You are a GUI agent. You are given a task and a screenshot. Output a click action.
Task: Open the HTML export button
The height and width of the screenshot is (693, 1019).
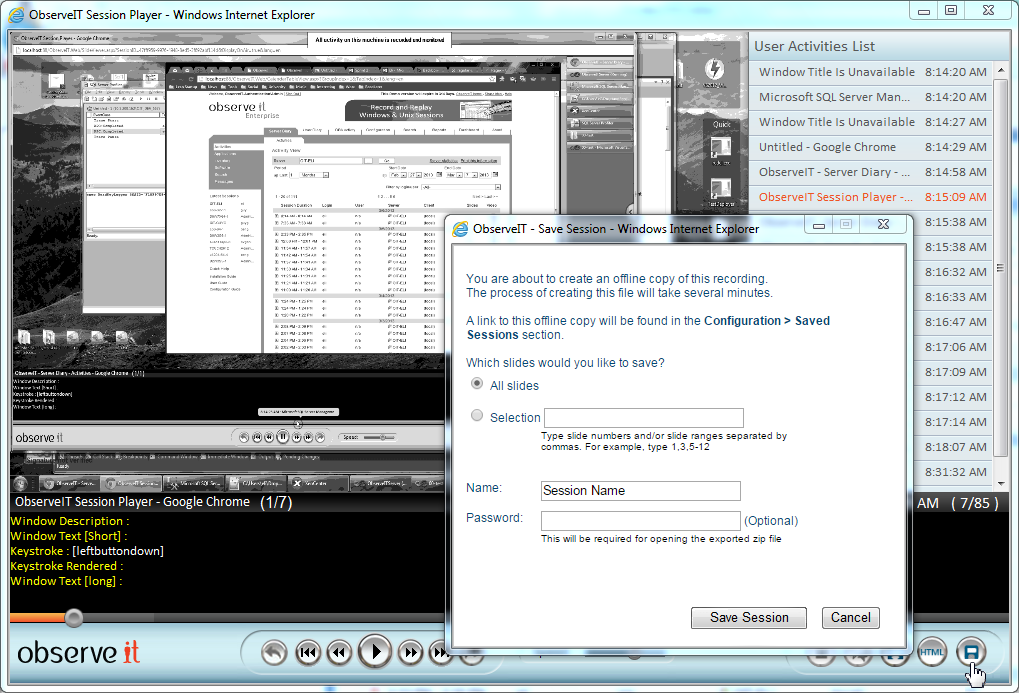pyautogui.click(x=932, y=652)
